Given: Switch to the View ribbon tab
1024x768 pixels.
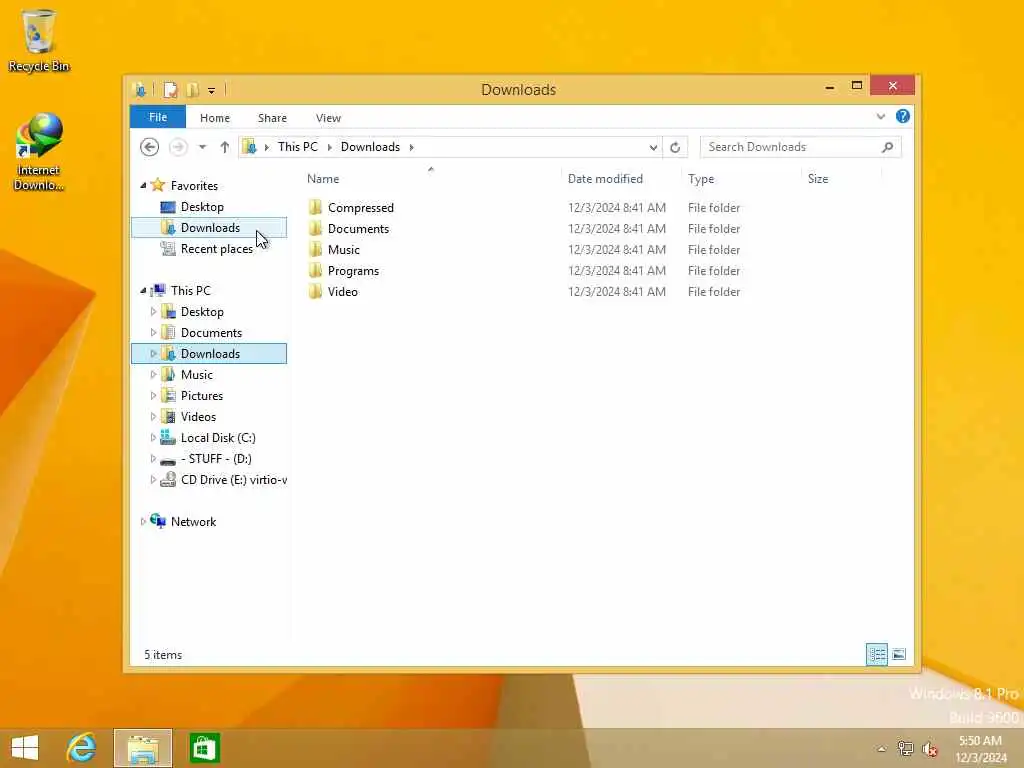Looking at the screenshot, I should [x=328, y=118].
